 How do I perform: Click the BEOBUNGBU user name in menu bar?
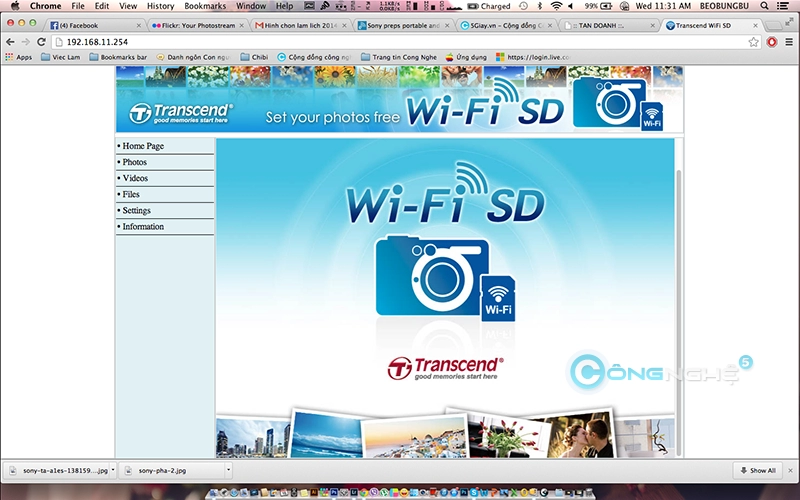coord(724,6)
